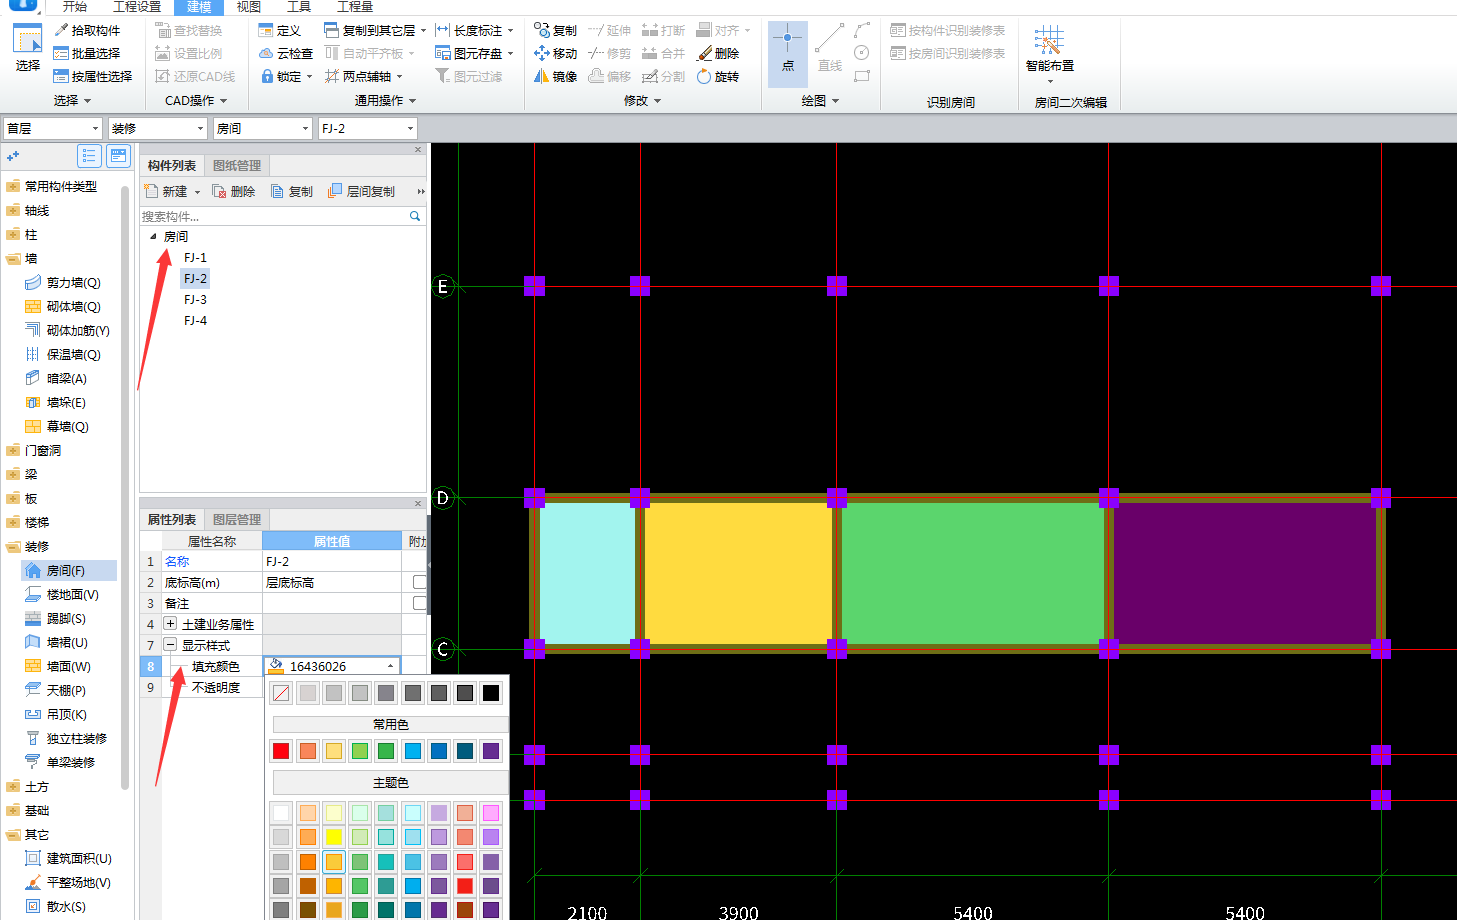Open the FJ-2 component dropdown
This screenshot has height=920, width=1457.
tap(367, 128)
